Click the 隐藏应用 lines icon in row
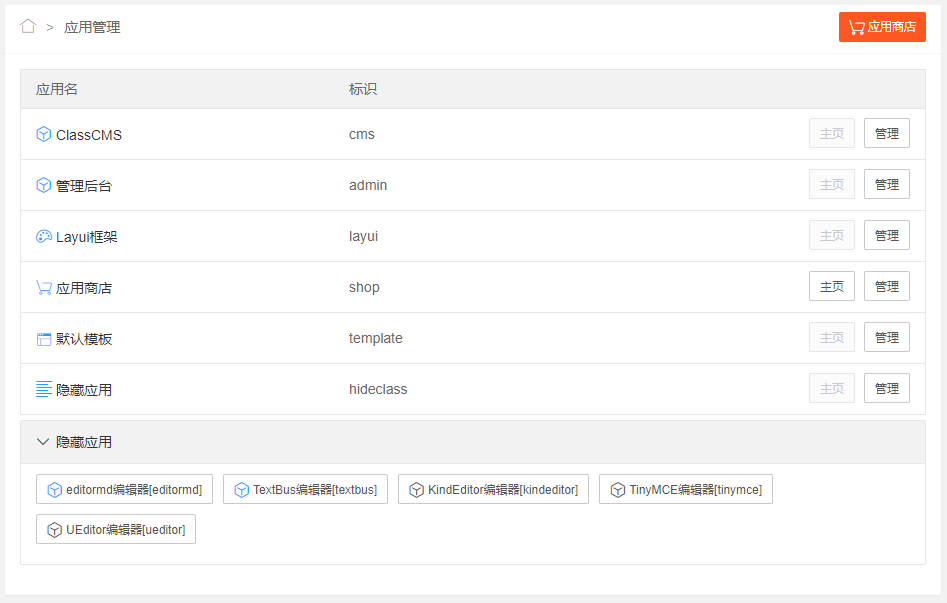 coord(43,389)
